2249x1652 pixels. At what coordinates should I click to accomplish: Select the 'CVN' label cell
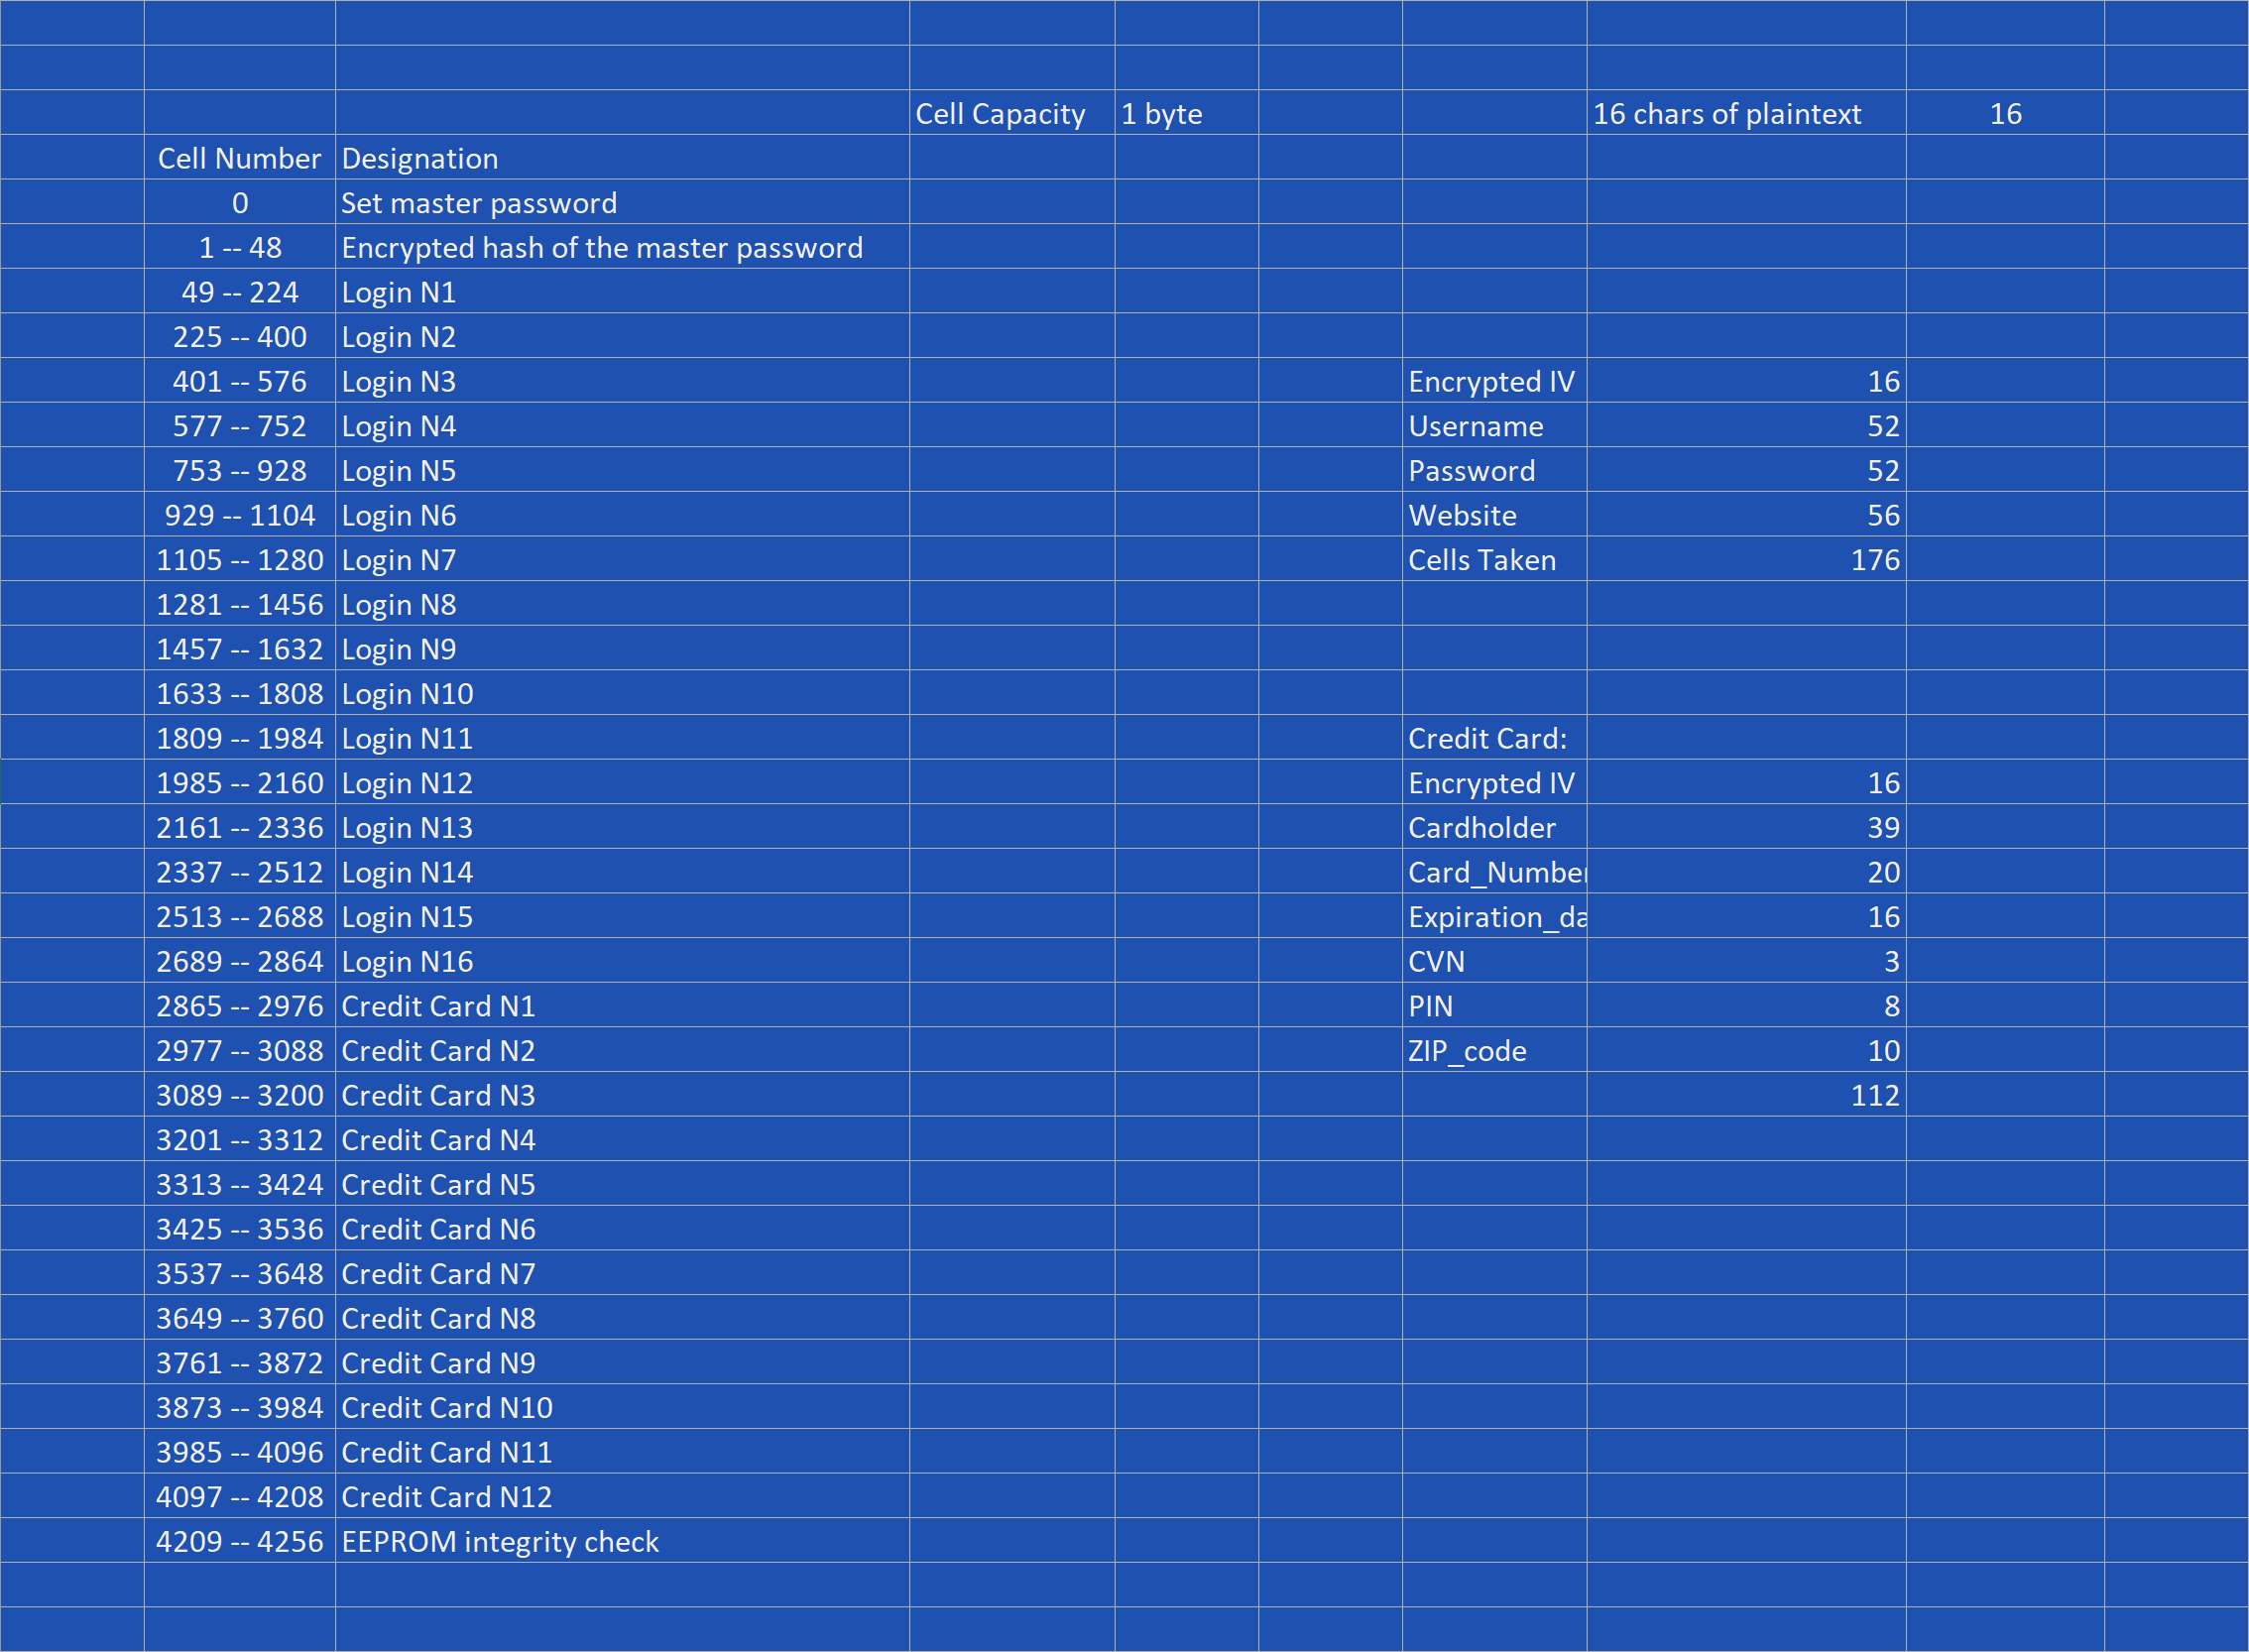coord(1494,961)
